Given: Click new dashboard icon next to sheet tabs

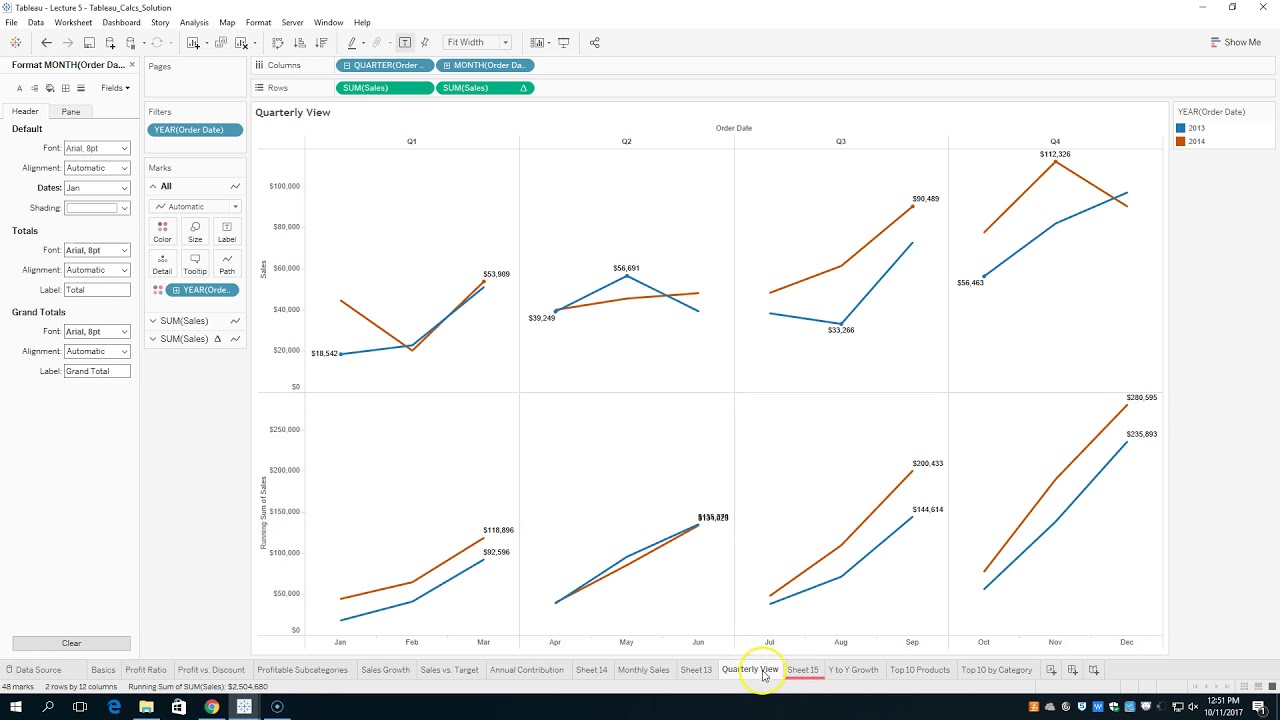Looking at the screenshot, I should point(1072,670).
